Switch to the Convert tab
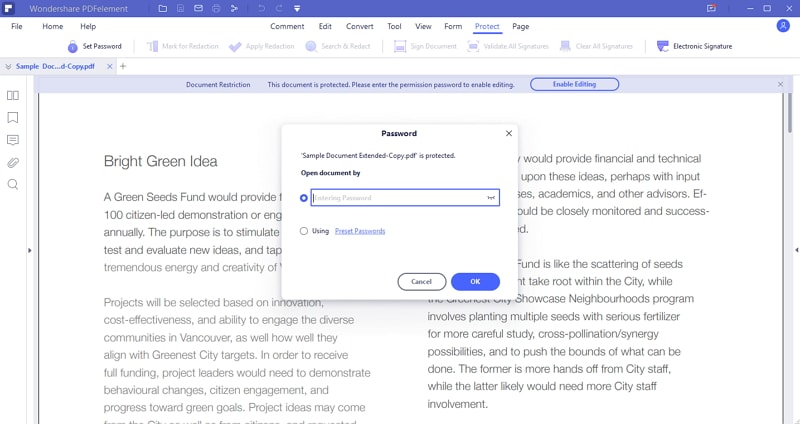 pos(360,26)
